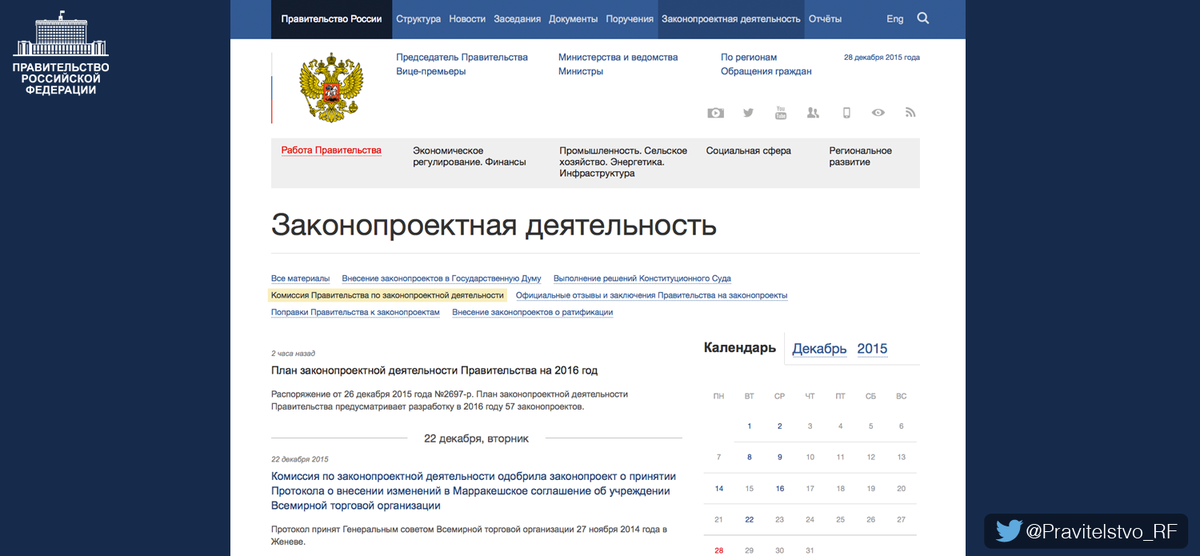Open the Правительство России tab
Screen dimensions: 1200x556
tap(331, 19)
